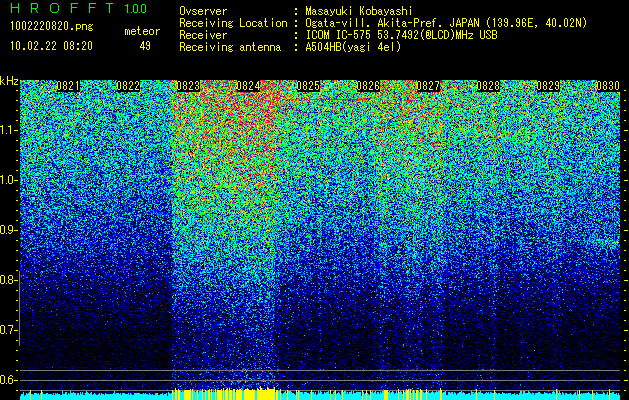Click the HROFFT 1.0.0 title text
The height and width of the screenshot is (400, 629).
(78, 8)
